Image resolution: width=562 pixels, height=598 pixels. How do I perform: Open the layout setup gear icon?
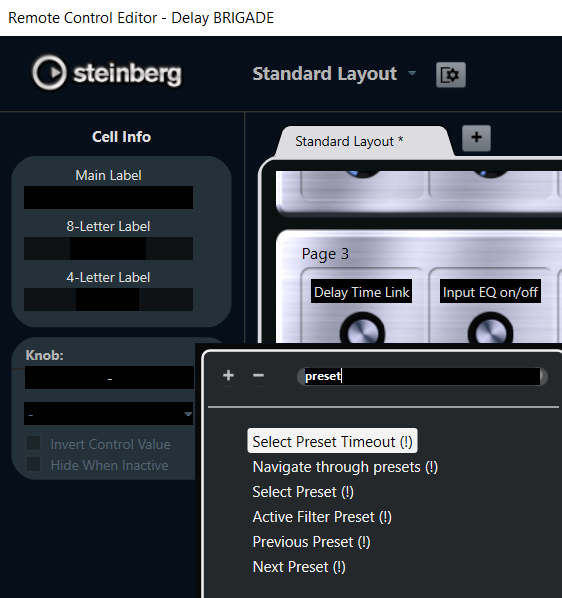click(451, 75)
